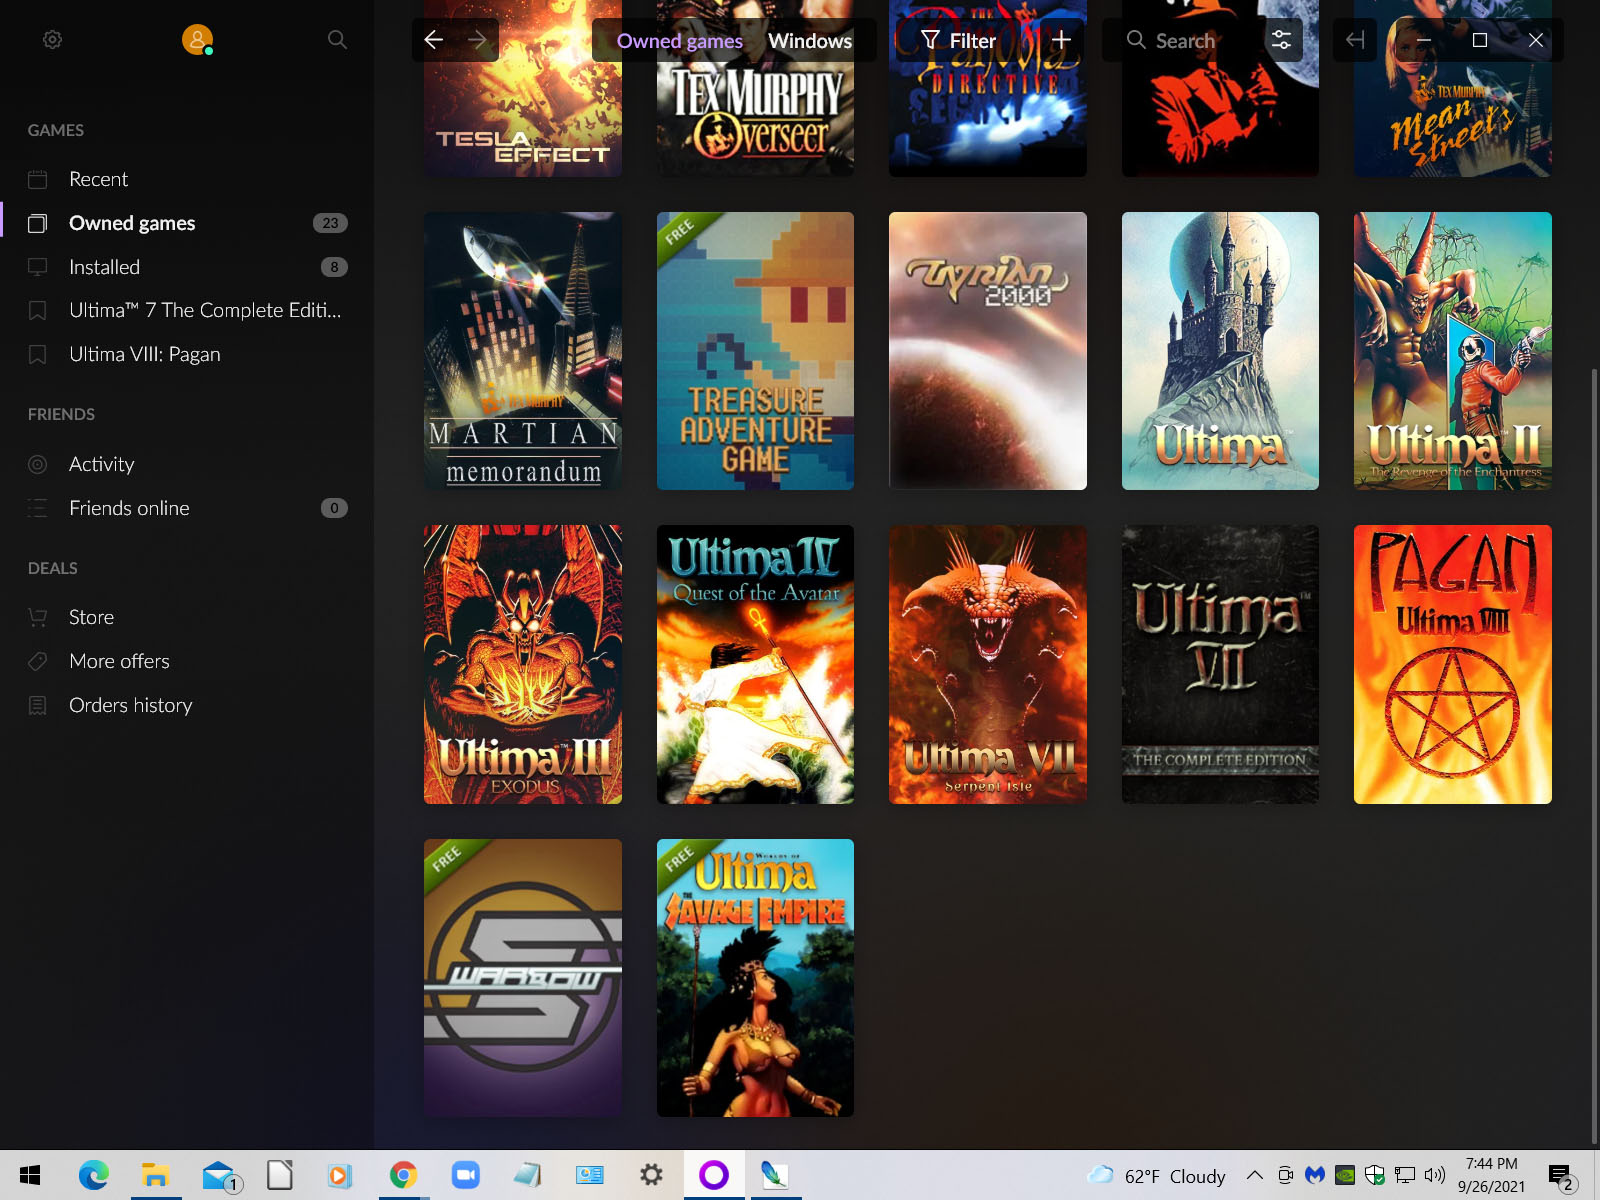
Task: Open Ultima II game cover
Action: pyautogui.click(x=1453, y=351)
